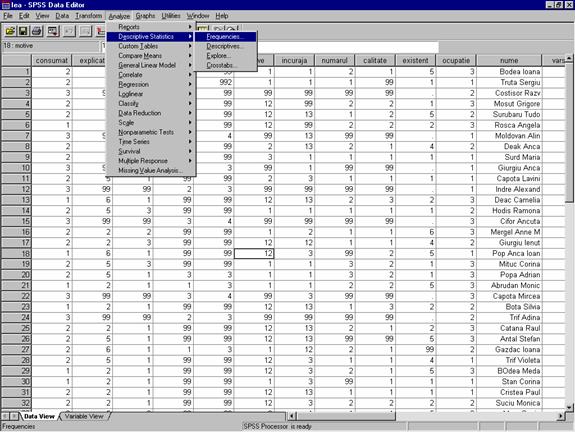Click the Data View tab
This screenshot has height=432, width=575.
point(39,416)
